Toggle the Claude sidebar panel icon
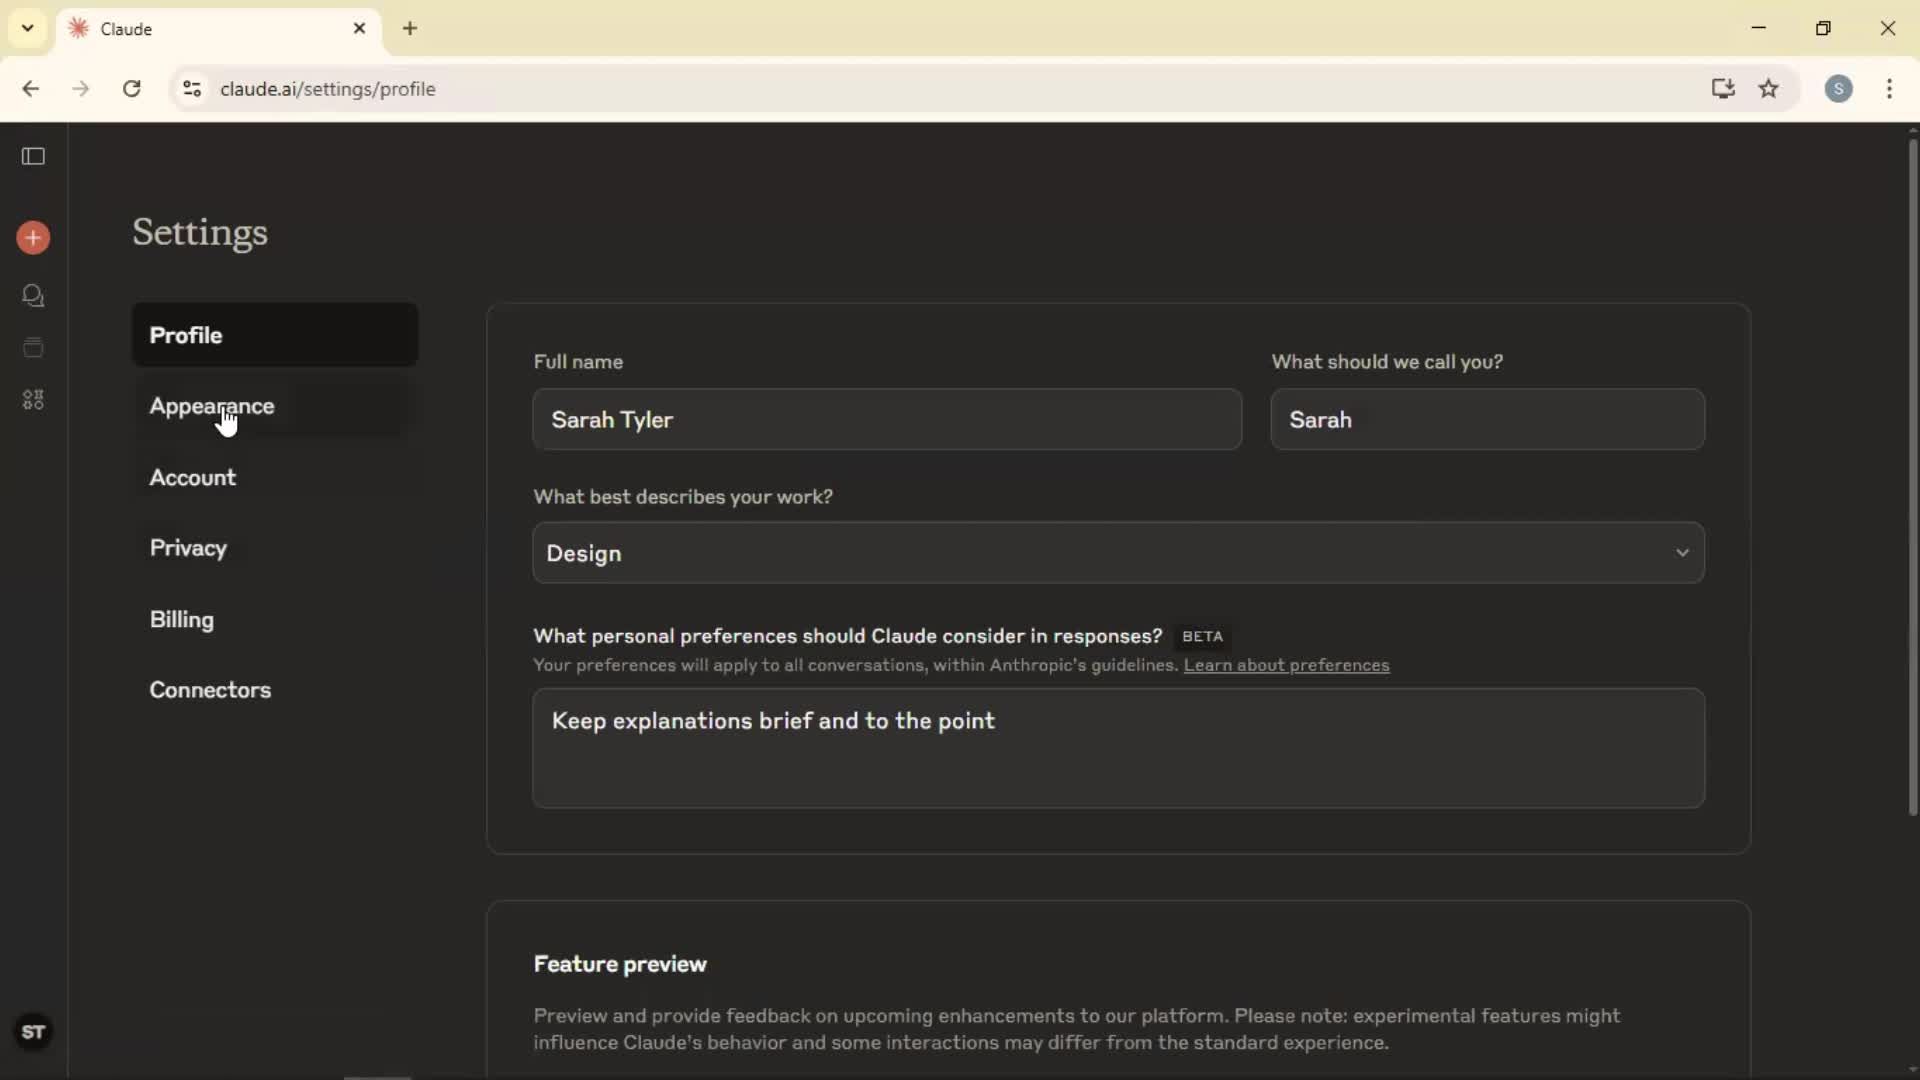Screen dimensions: 1920x1080 click(33, 156)
